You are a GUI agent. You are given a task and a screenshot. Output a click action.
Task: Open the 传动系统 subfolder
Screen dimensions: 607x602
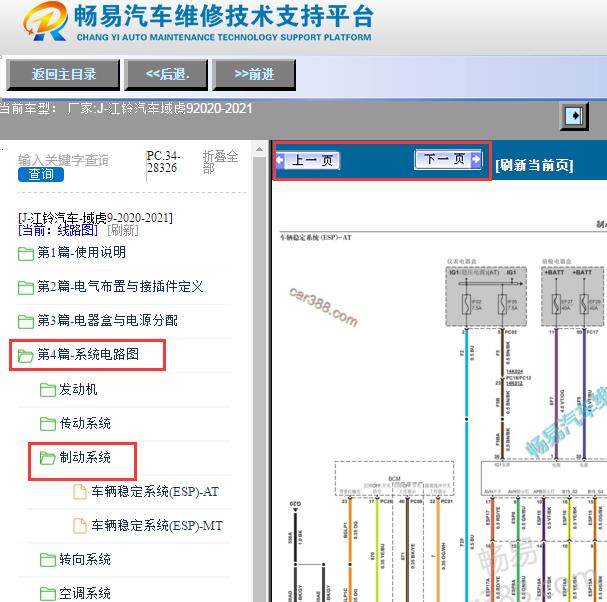click(x=85, y=424)
